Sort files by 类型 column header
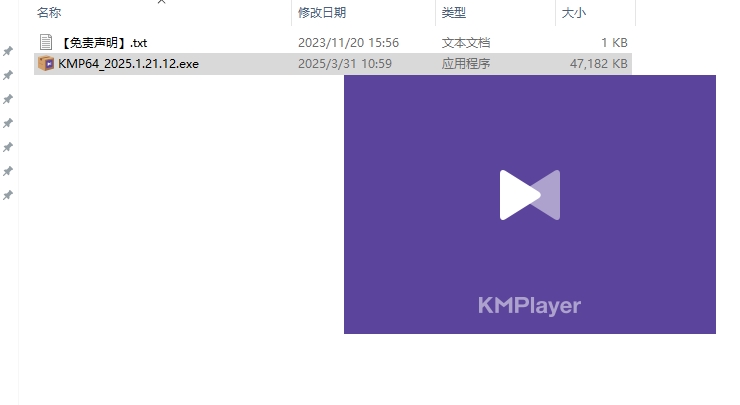The image size is (740, 405). point(454,13)
